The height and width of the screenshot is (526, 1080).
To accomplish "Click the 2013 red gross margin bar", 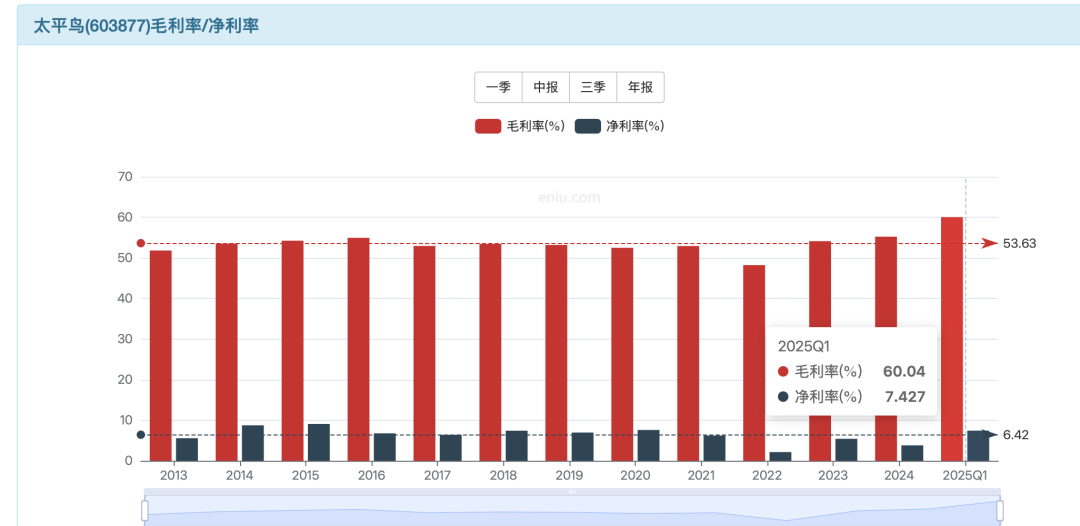I will pyautogui.click(x=160, y=356).
